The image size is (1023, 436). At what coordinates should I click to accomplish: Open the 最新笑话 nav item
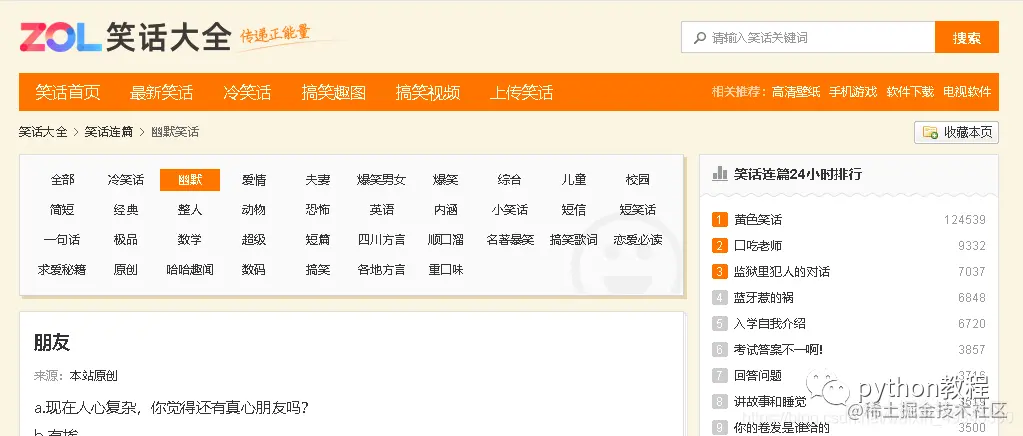click(161, 92)
